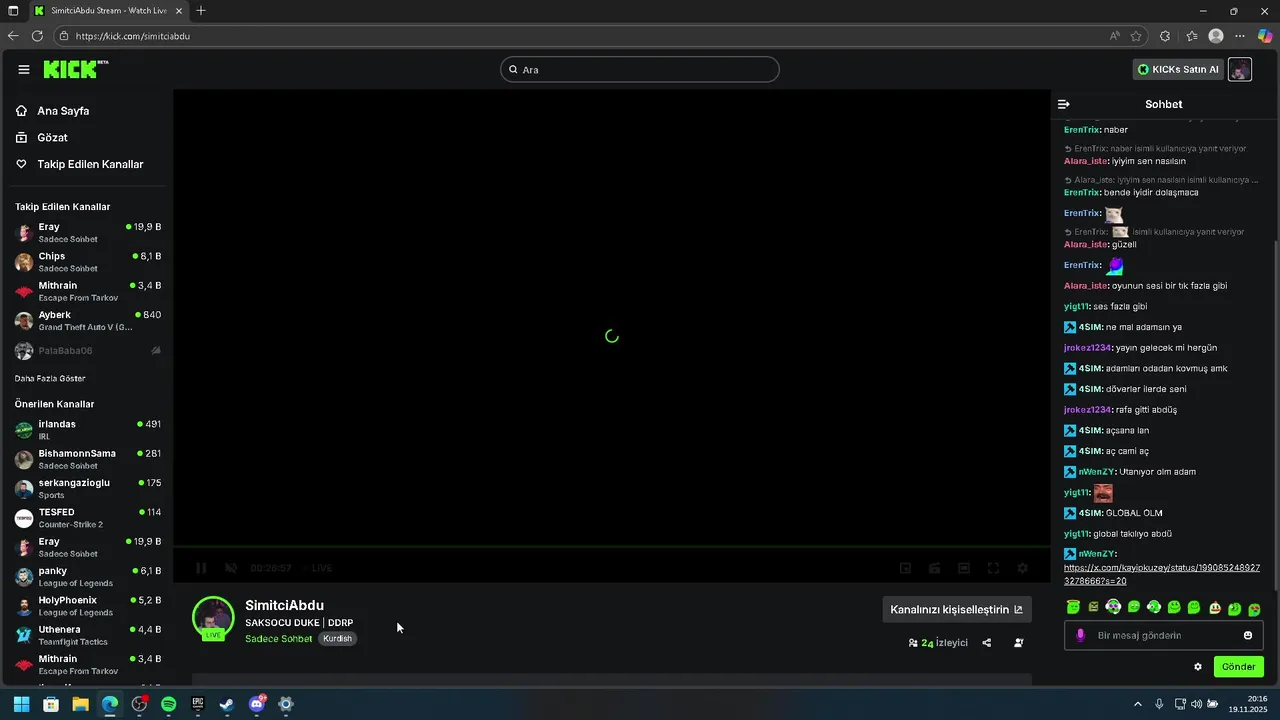Open HolyPhoenix channel
Screen dimensions: 1280x720
point(88,605)
